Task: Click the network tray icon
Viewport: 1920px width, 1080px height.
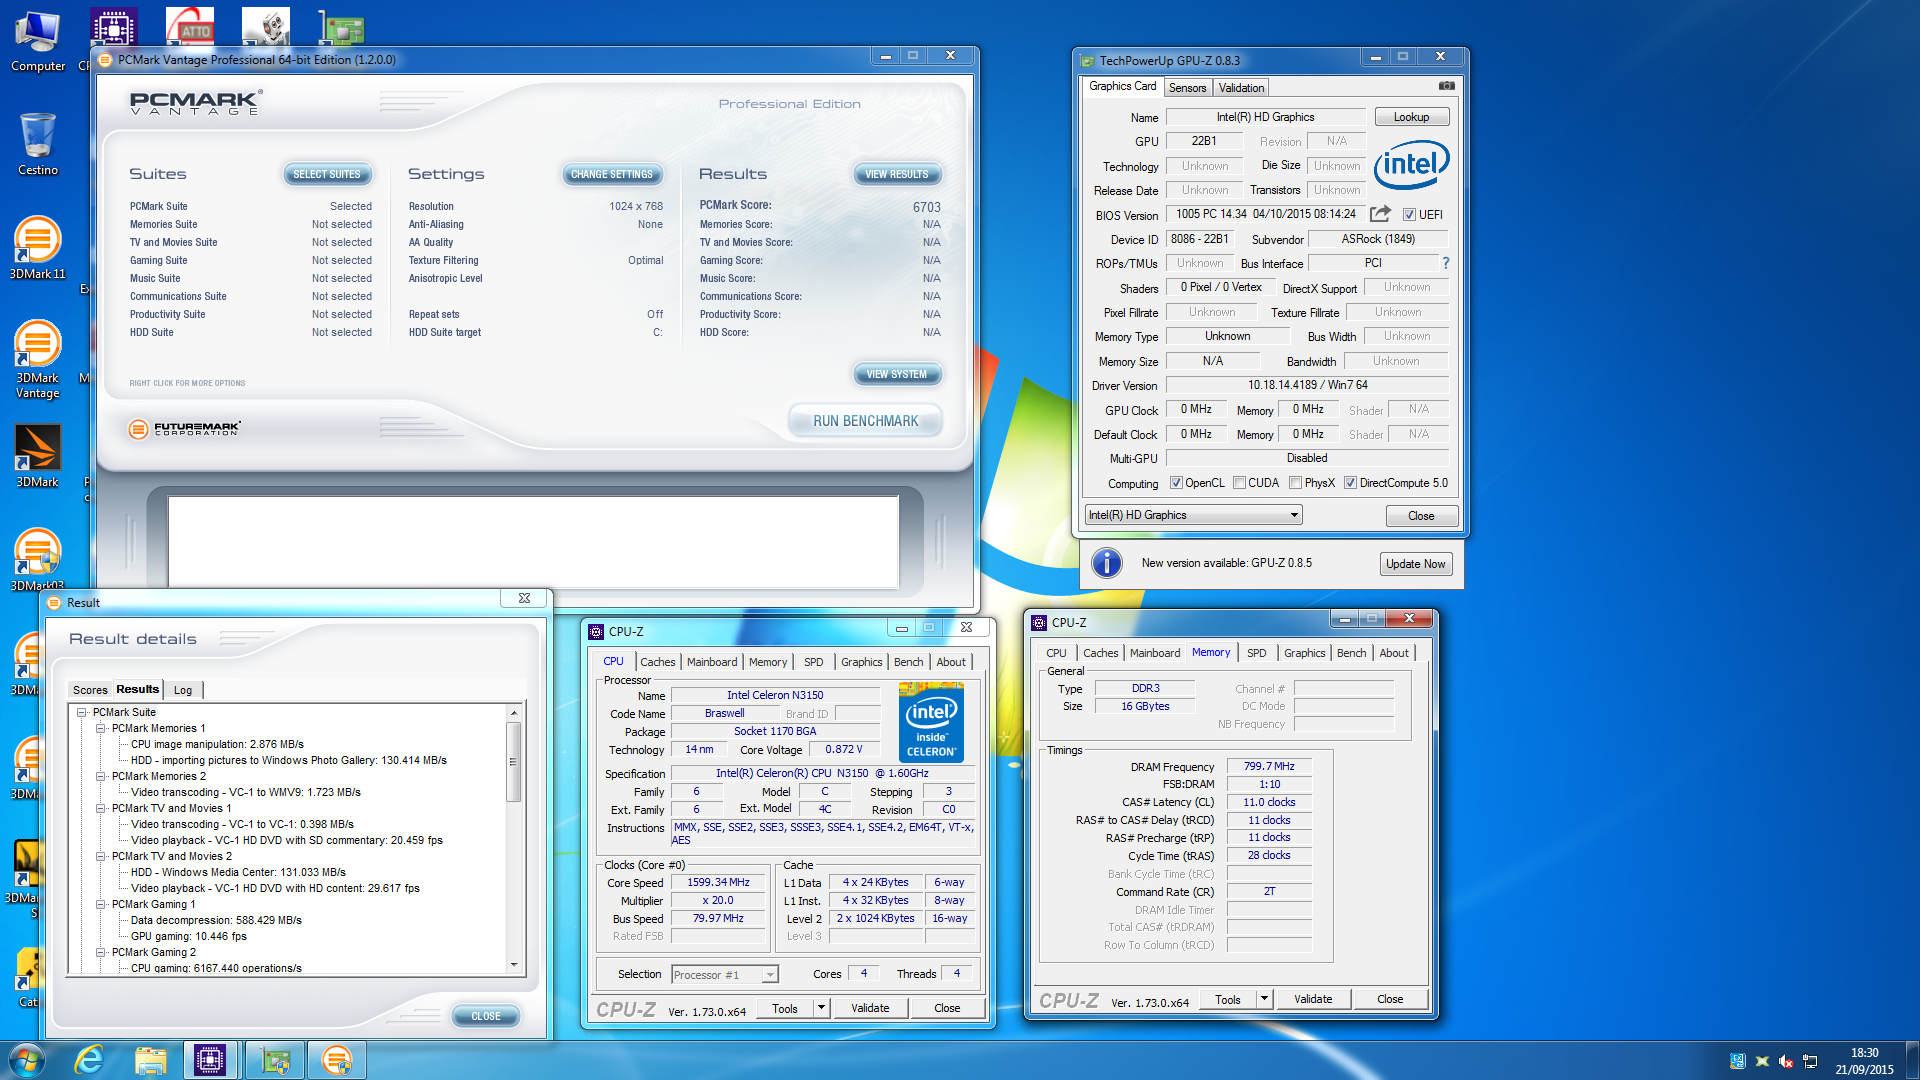Action: (1810, 1061)
